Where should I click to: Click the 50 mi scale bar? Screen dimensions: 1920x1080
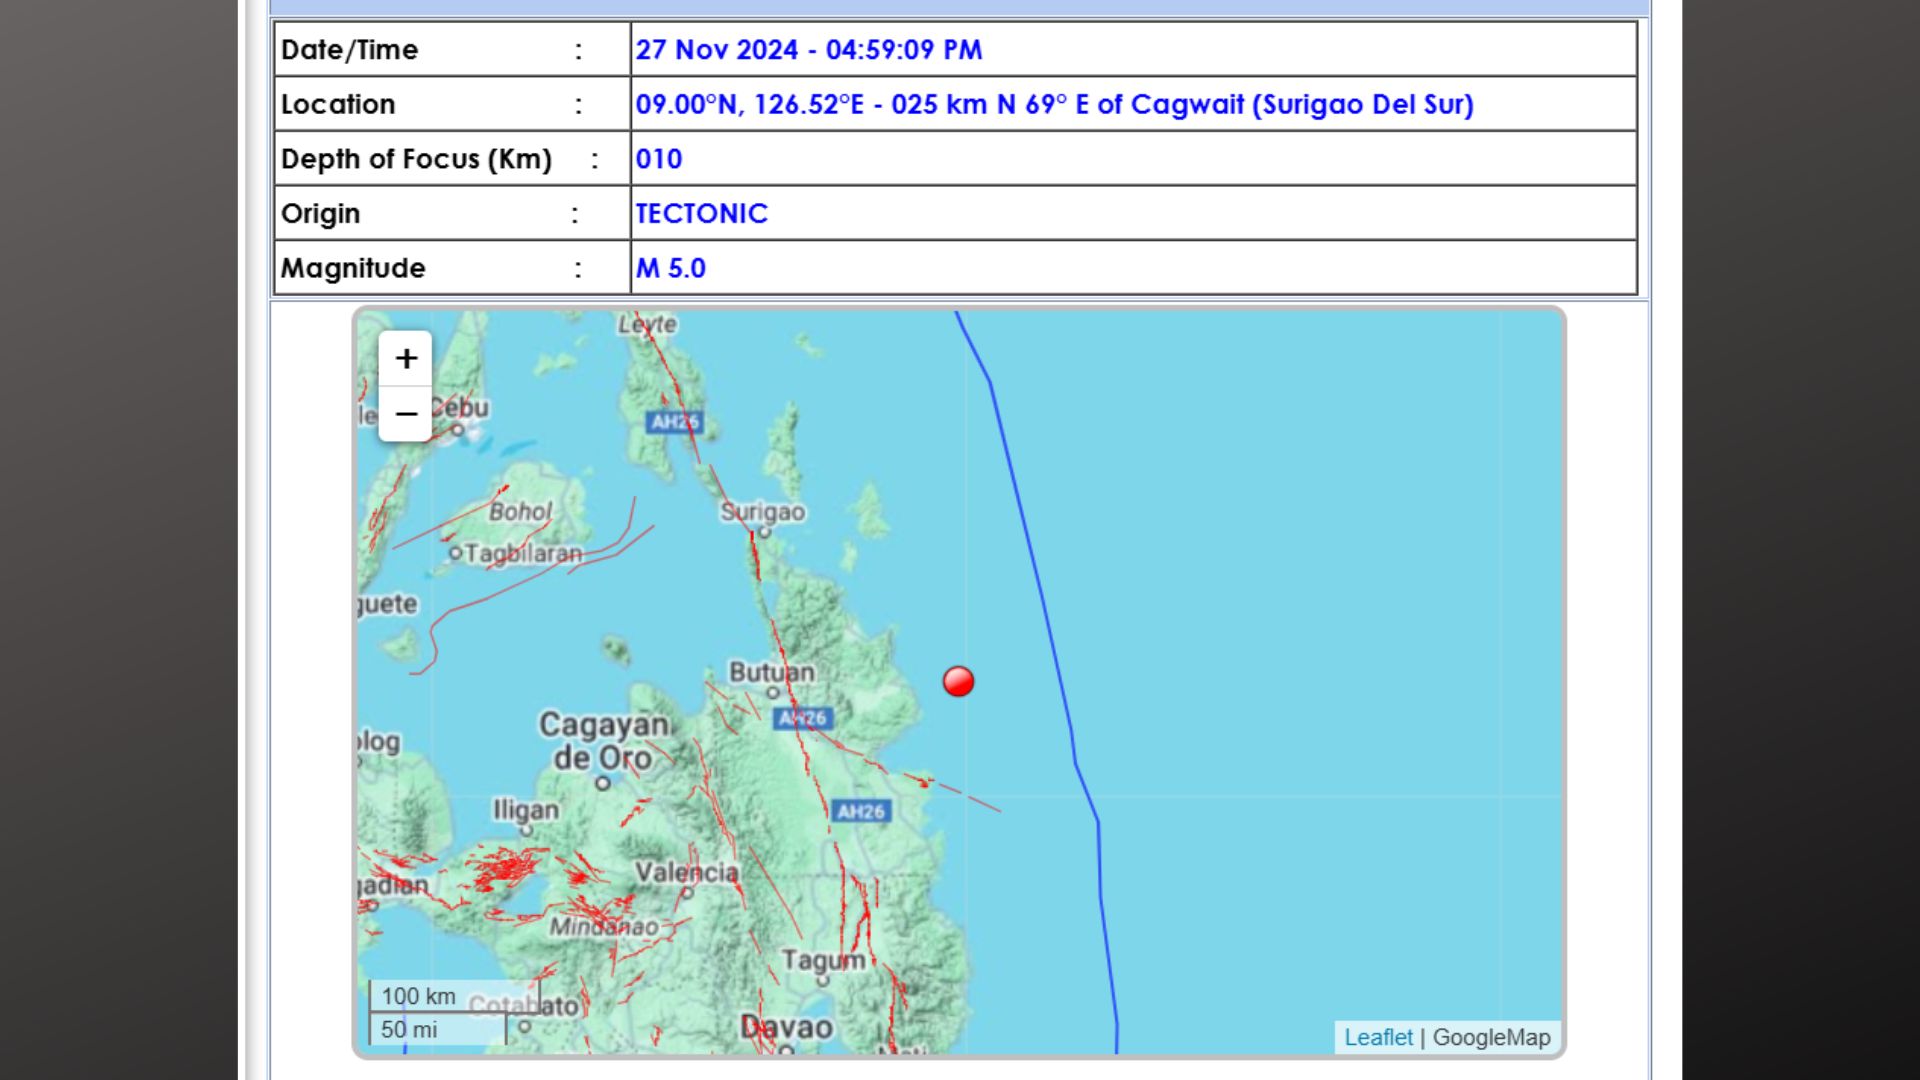(x=438, y=1029)
